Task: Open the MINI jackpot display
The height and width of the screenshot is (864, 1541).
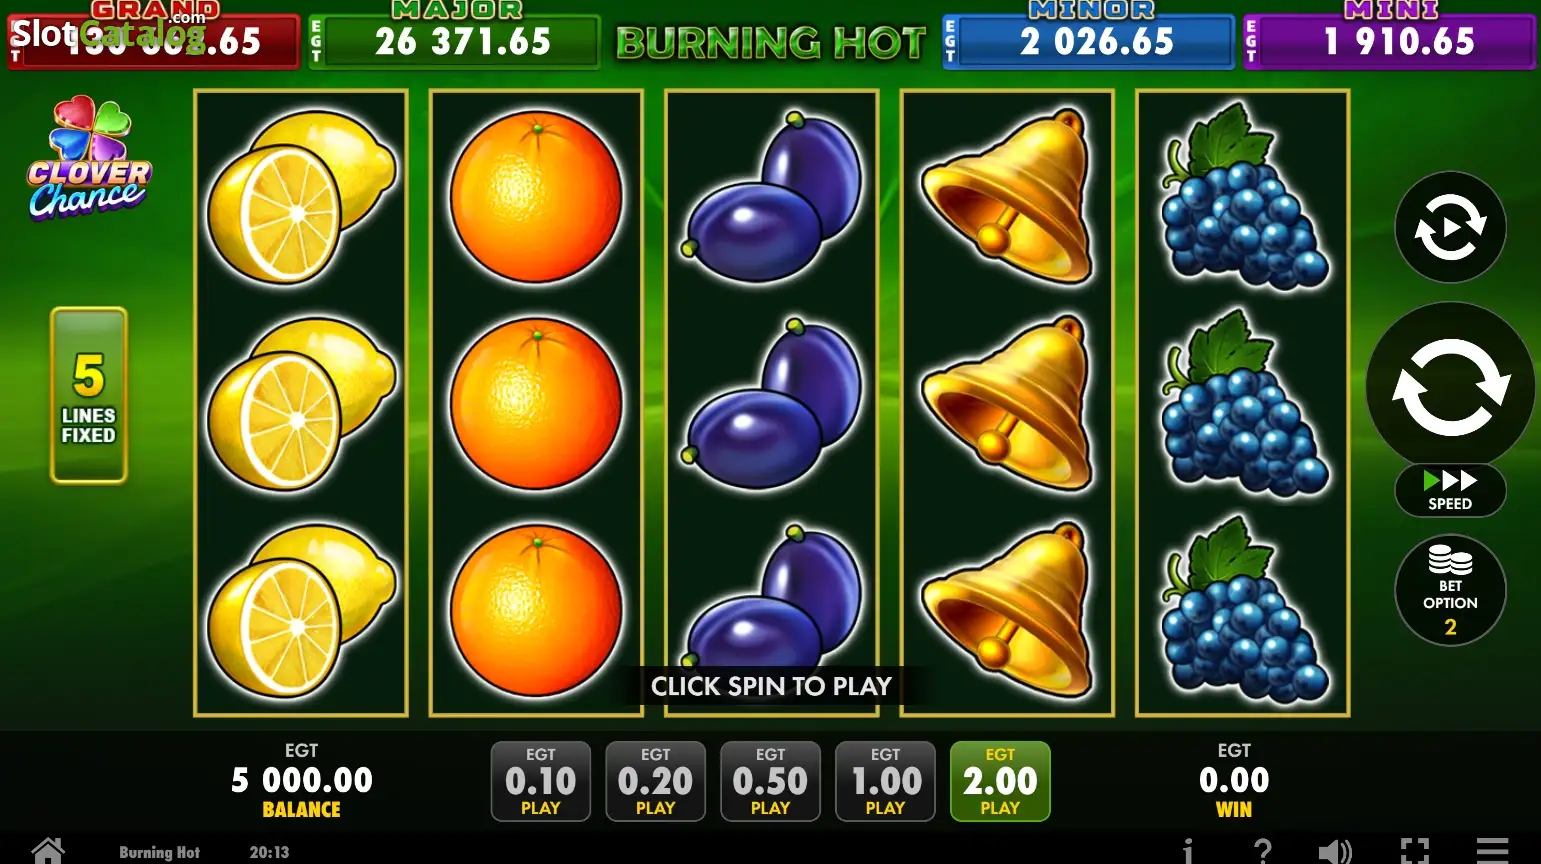Action: (1389, 40)
